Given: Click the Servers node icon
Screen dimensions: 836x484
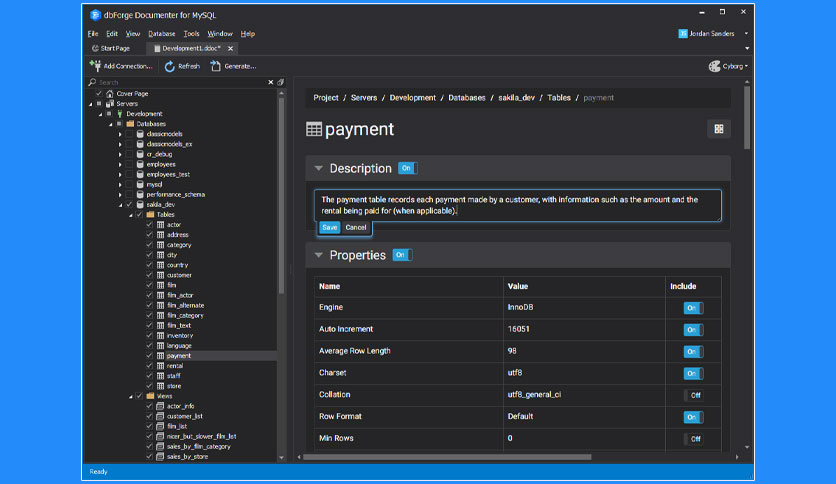Looking at the screenshot, I should pos(110,103).
